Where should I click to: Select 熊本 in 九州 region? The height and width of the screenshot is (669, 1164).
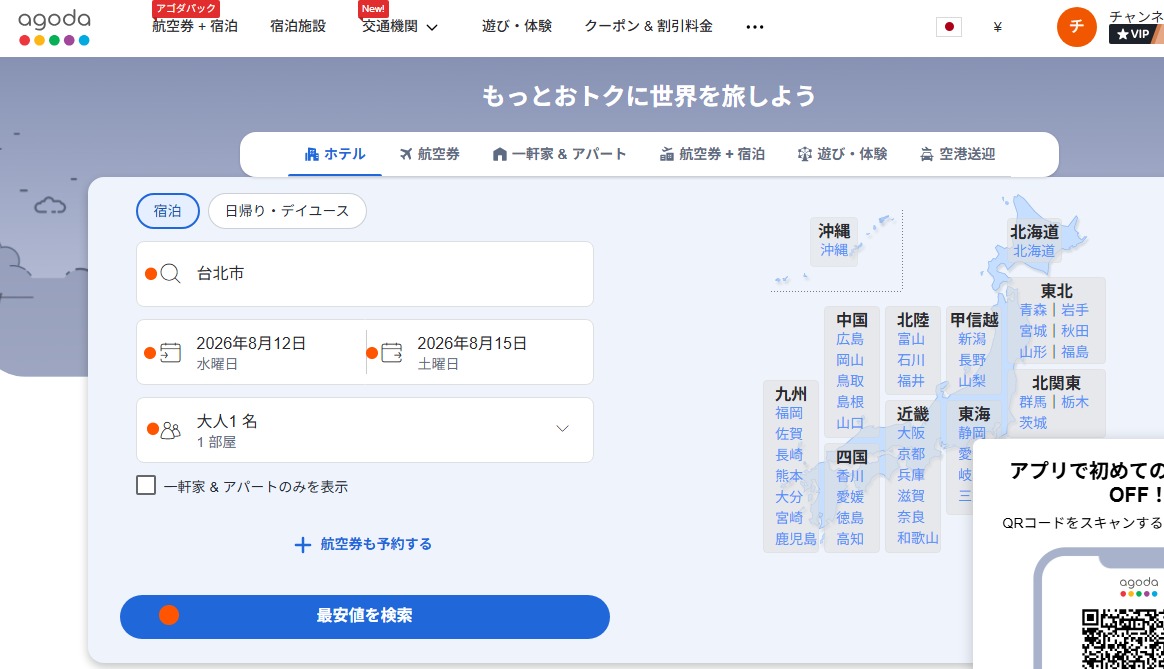pyautogui.click(x=789, y=475)
